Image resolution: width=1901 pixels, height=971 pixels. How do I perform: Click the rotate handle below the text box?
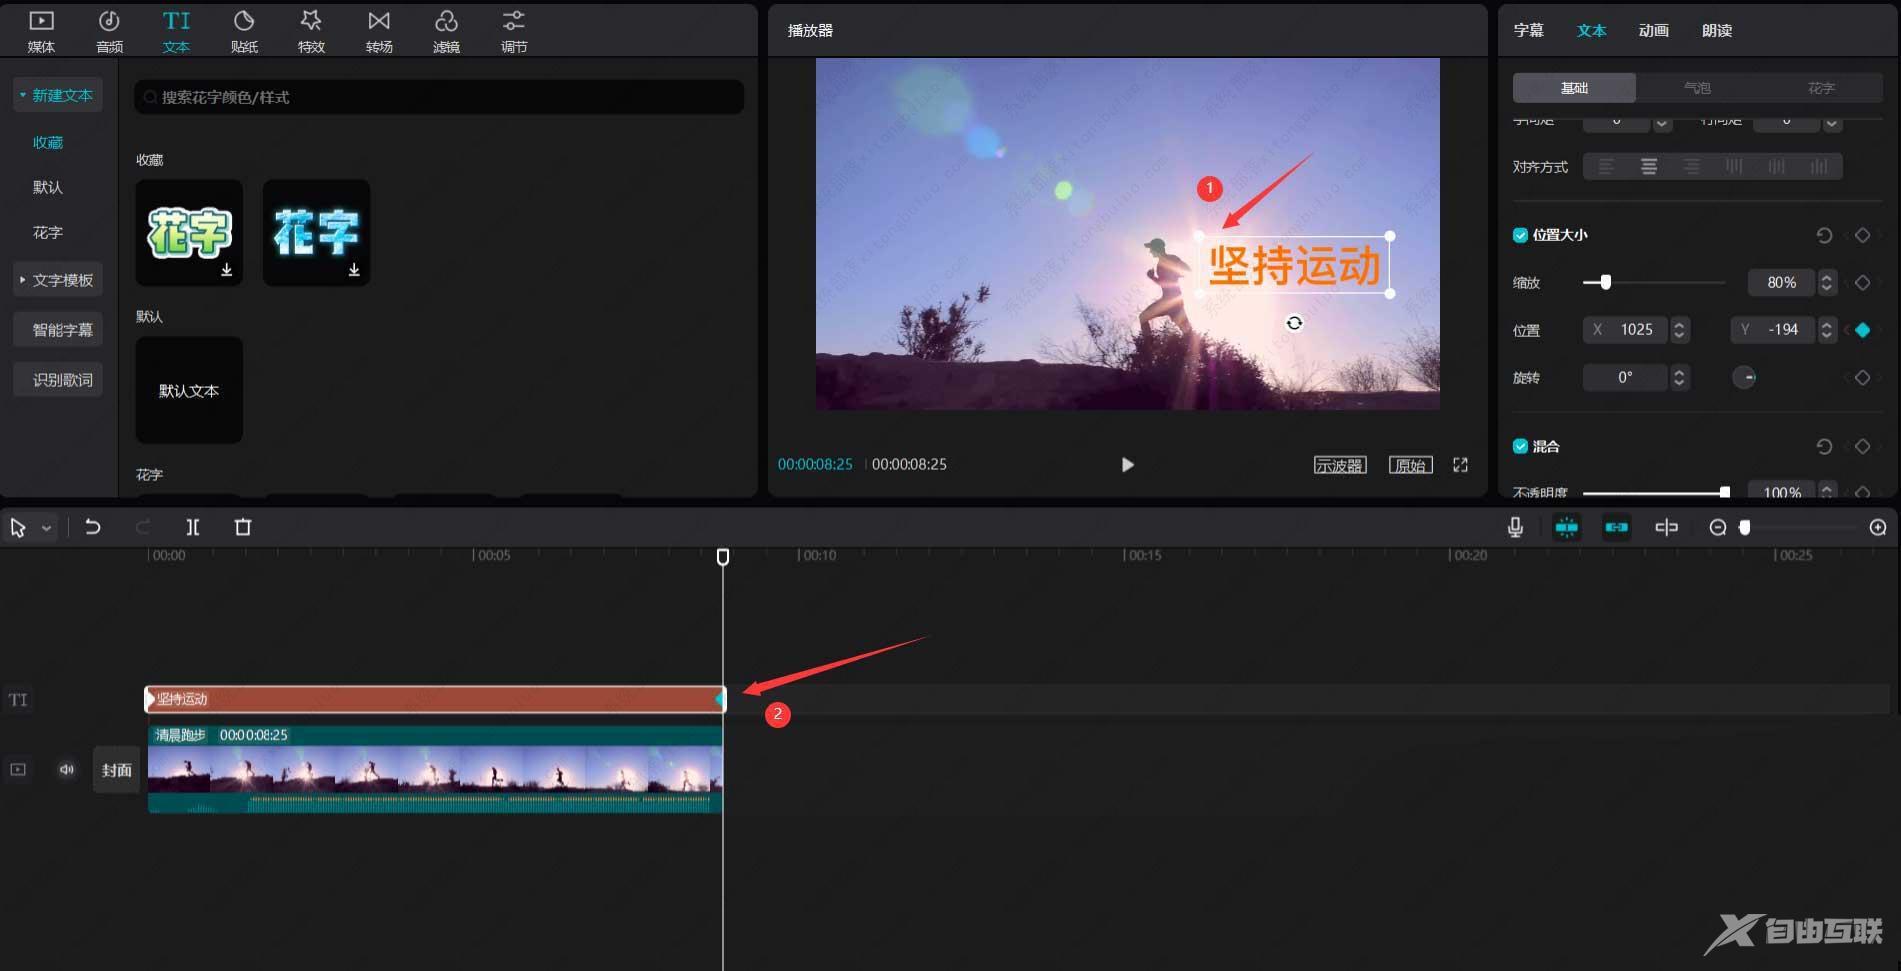point(1294,322)
